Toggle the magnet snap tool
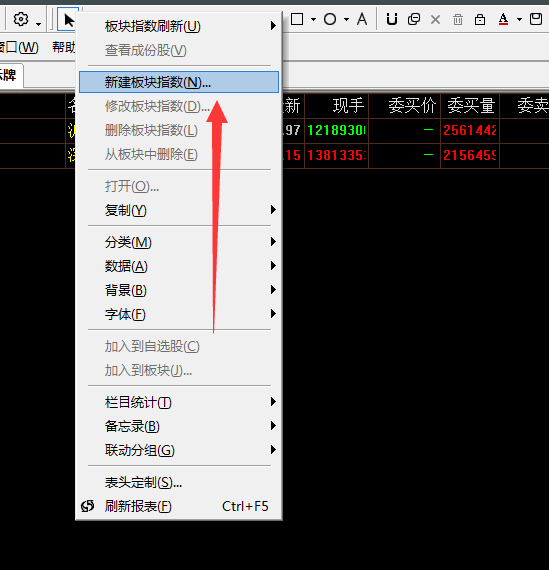Screen dimensions: 549x570 392,19
